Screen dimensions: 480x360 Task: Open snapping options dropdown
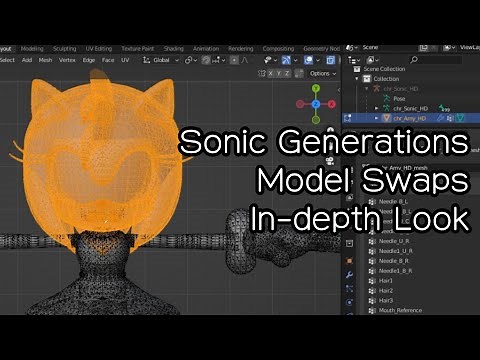tap(219, 60)
